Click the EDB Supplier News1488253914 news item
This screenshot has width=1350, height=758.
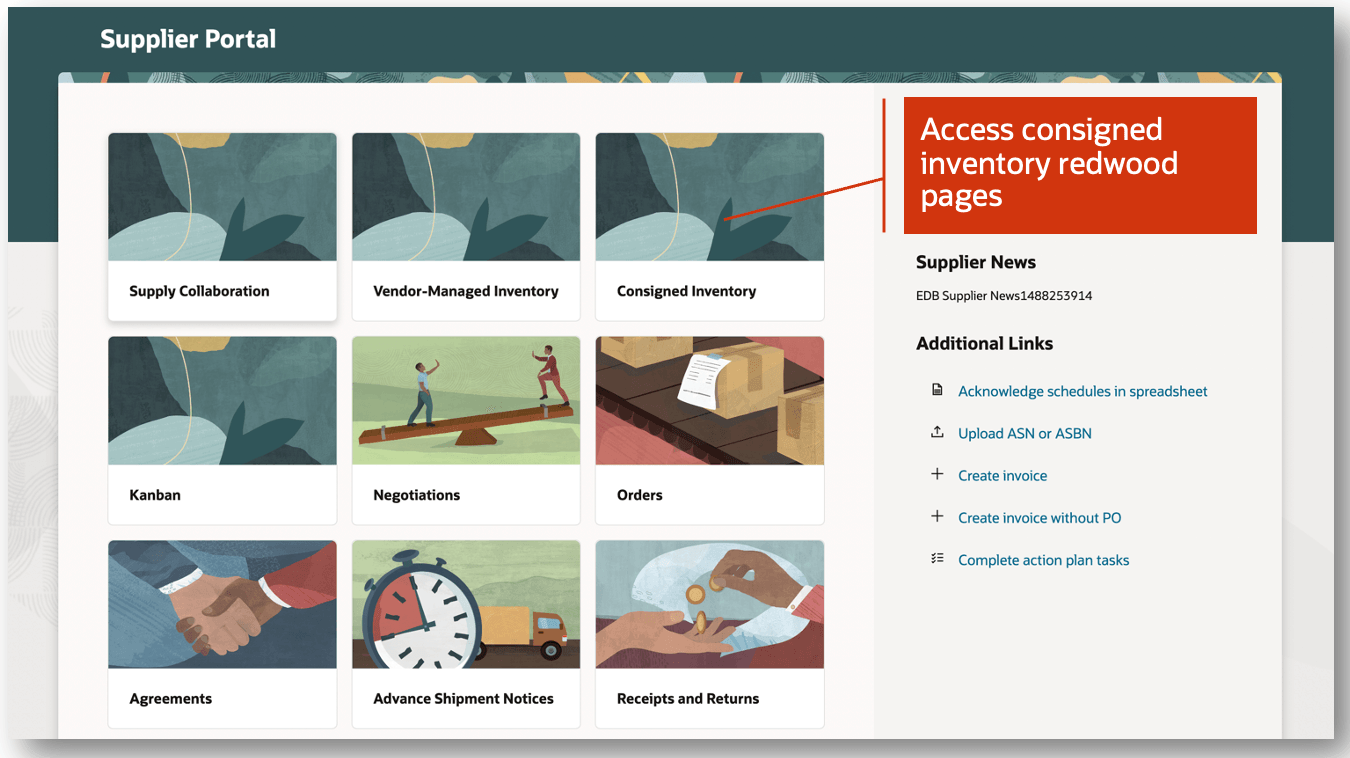pyautogui.click(x=1003, y=295)
